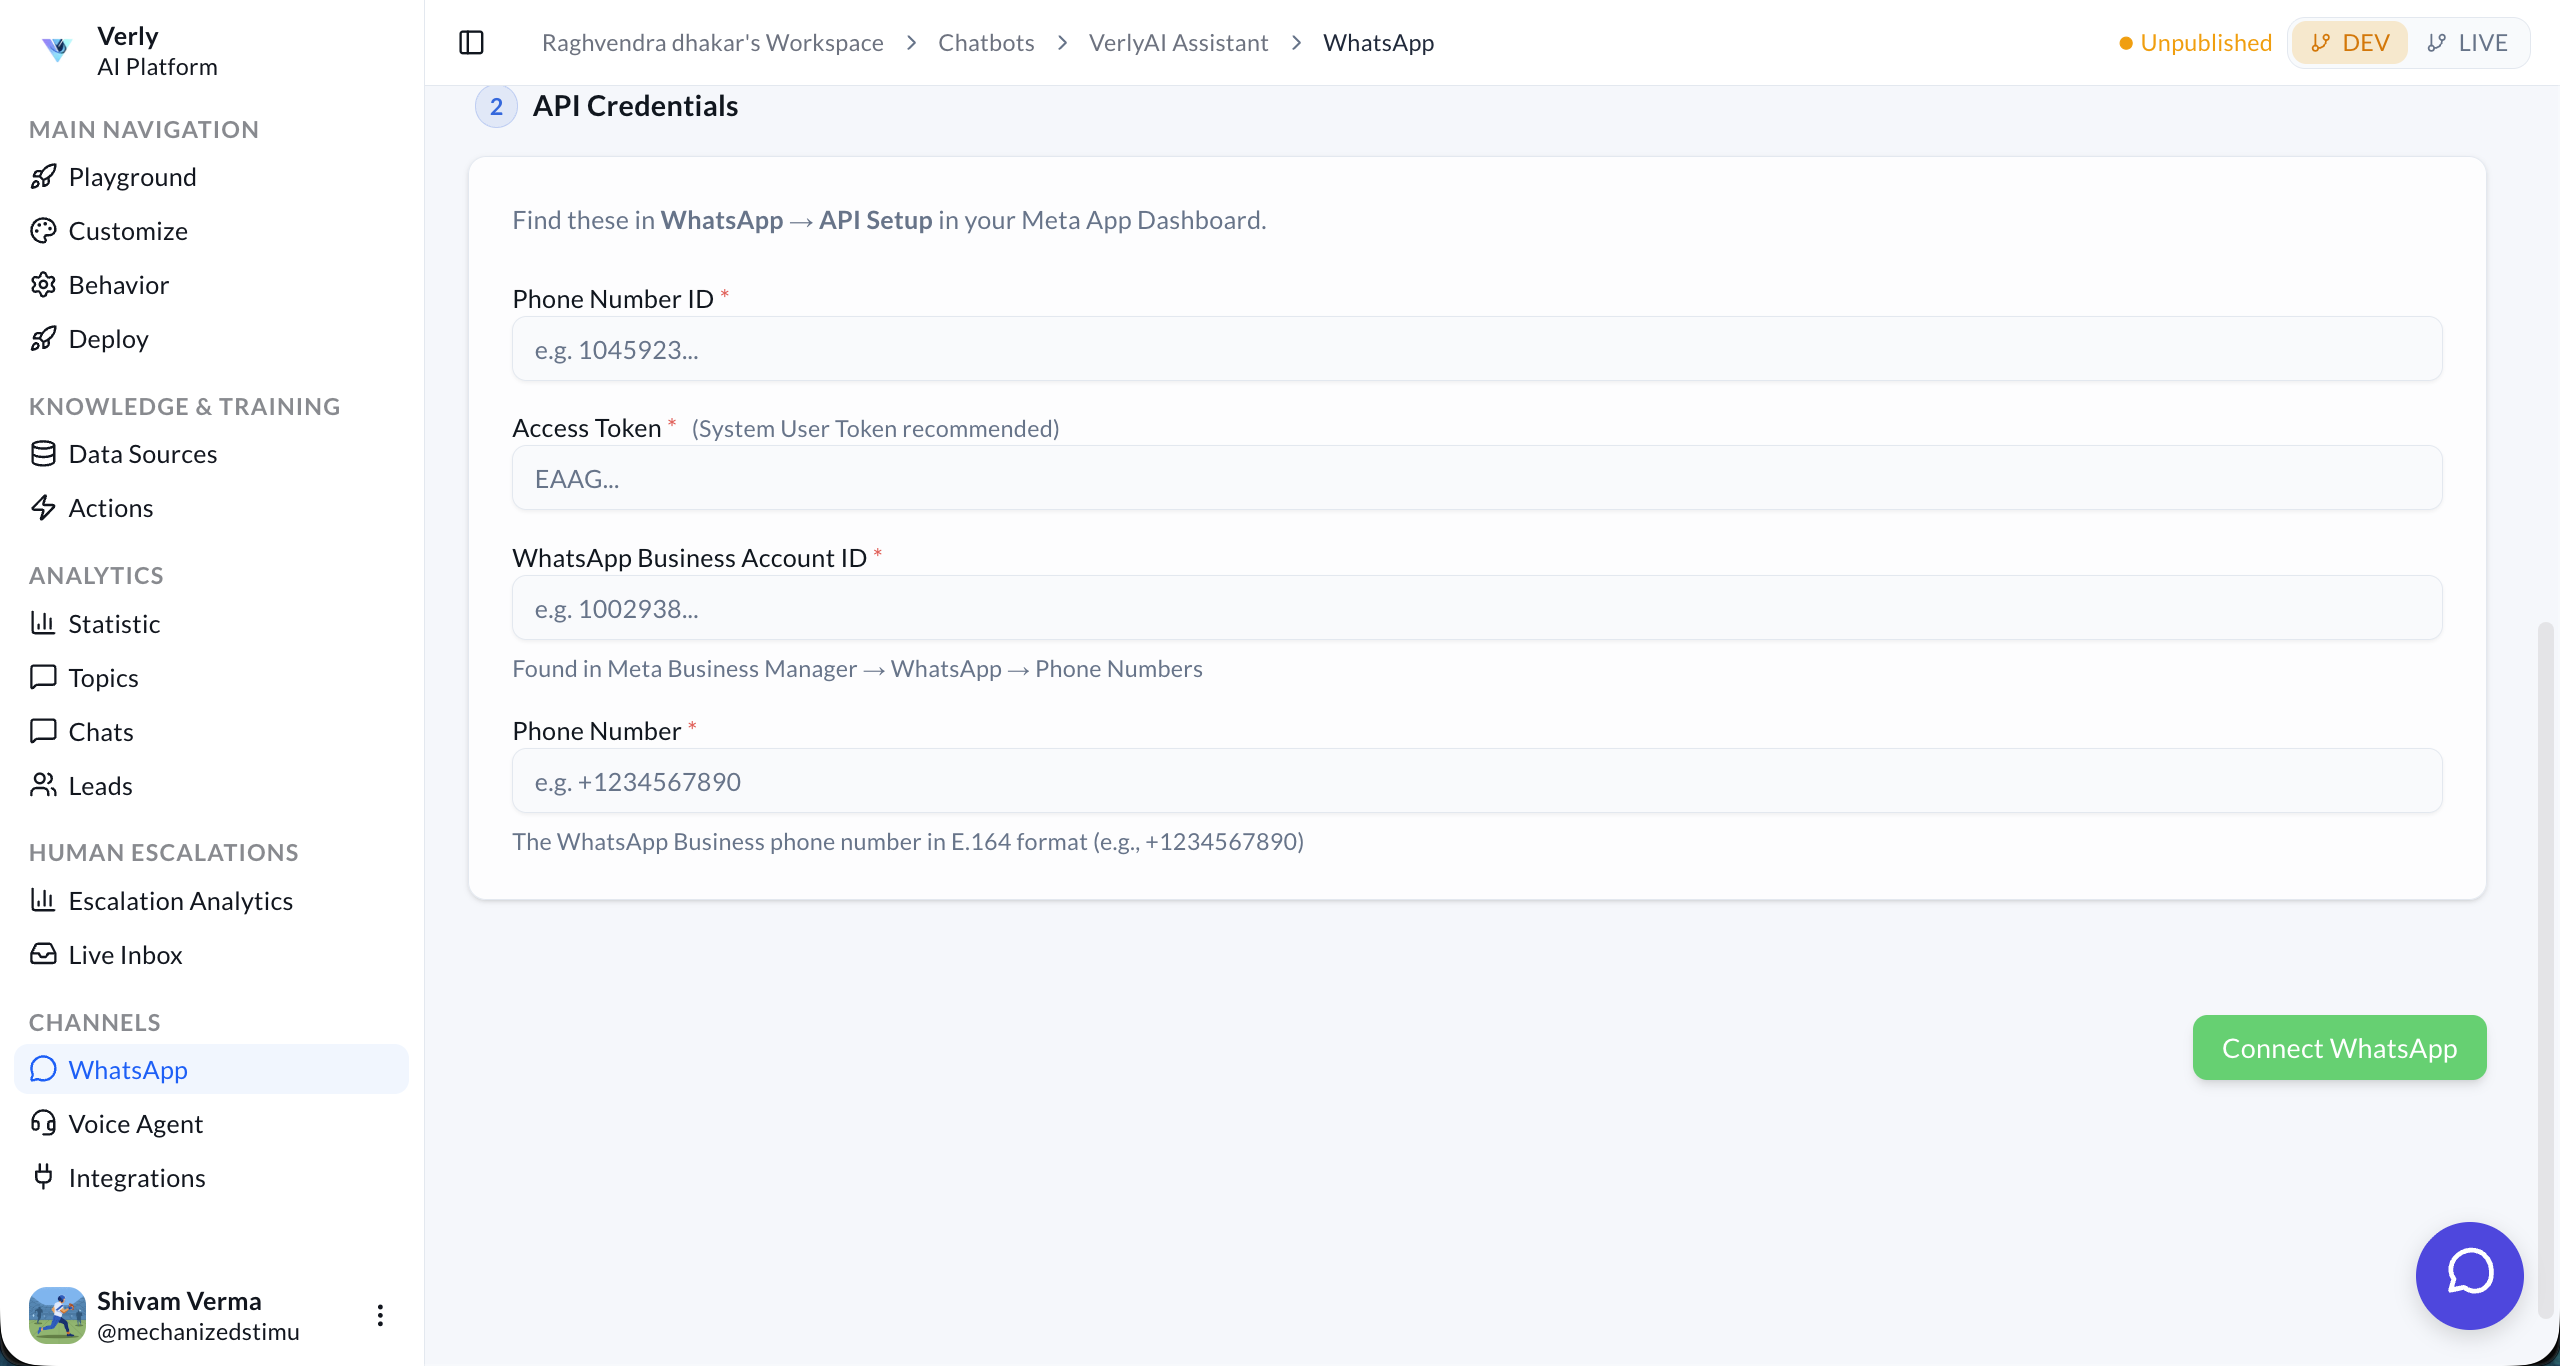Switch to the DEV environment

(x=2348, y=42)
